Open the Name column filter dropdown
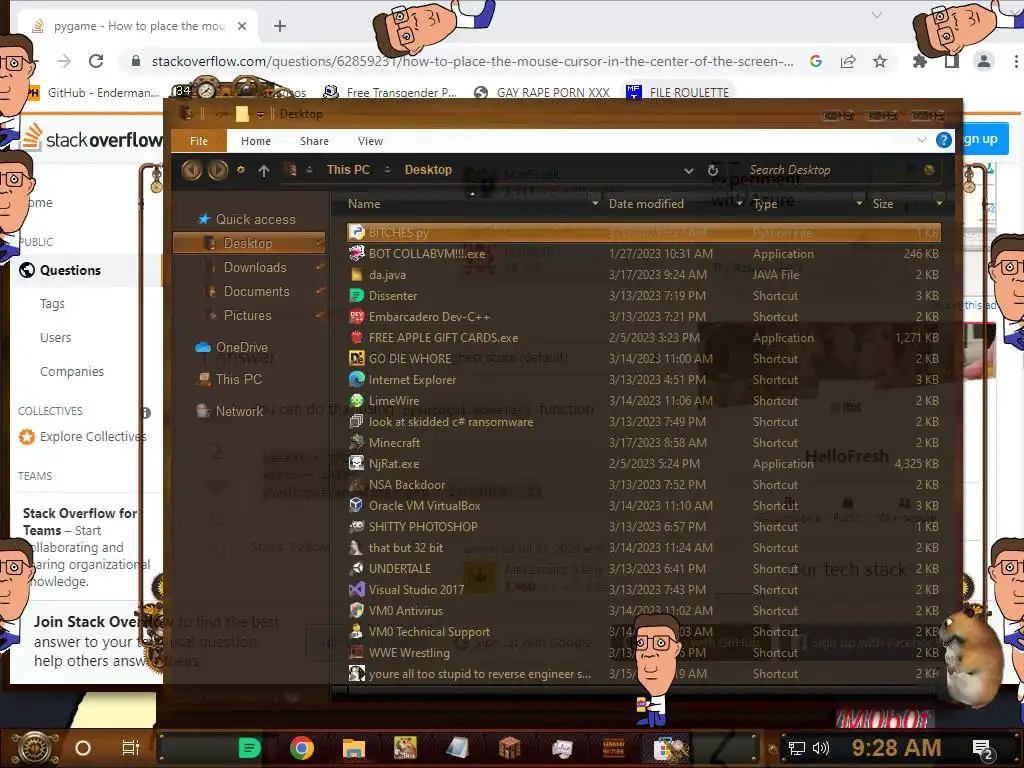The image size is (1024, 768). [x=595, y=204]
